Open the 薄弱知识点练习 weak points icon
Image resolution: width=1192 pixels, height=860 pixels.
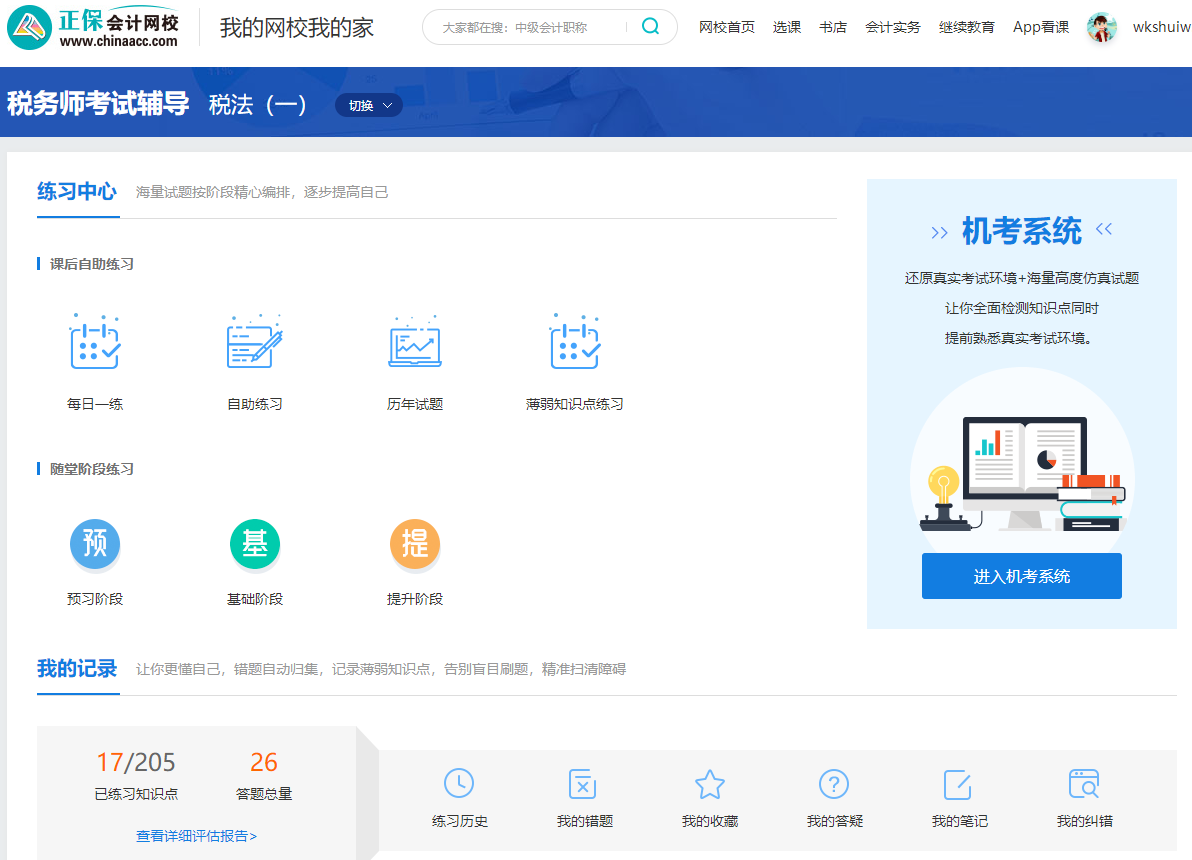[575, 343]
